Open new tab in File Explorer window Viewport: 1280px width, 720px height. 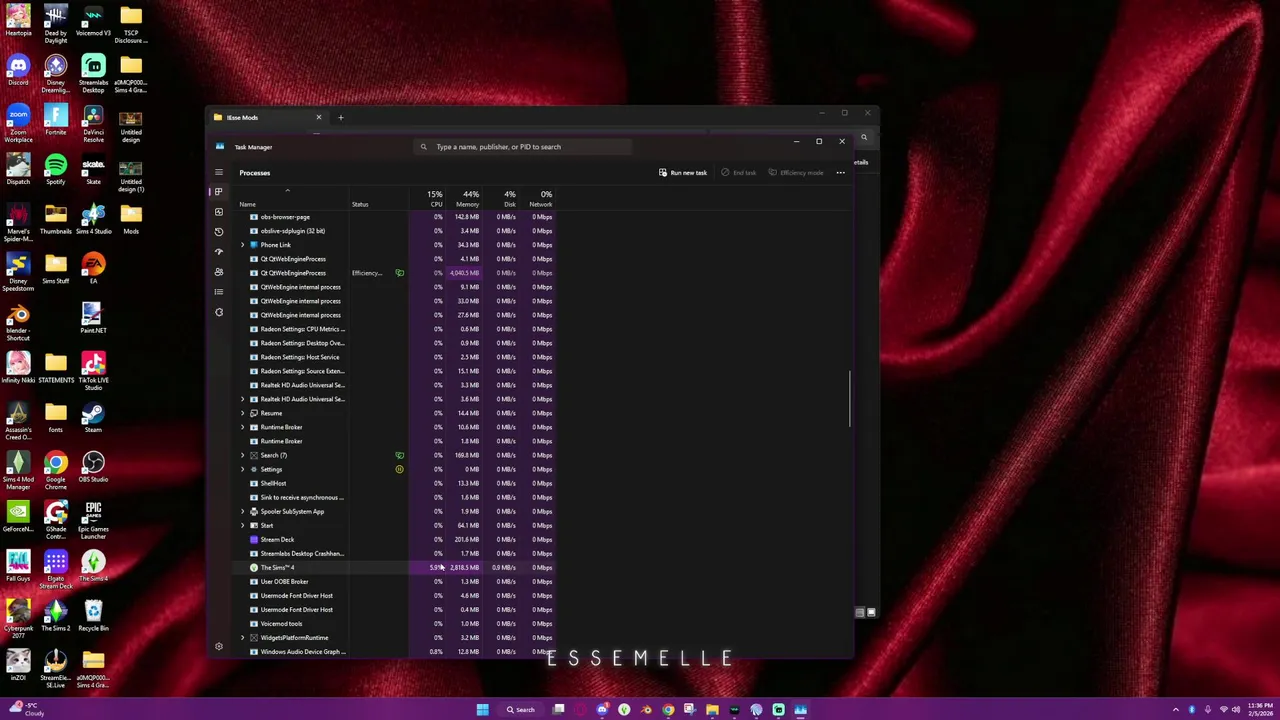(x=340, y=118)
